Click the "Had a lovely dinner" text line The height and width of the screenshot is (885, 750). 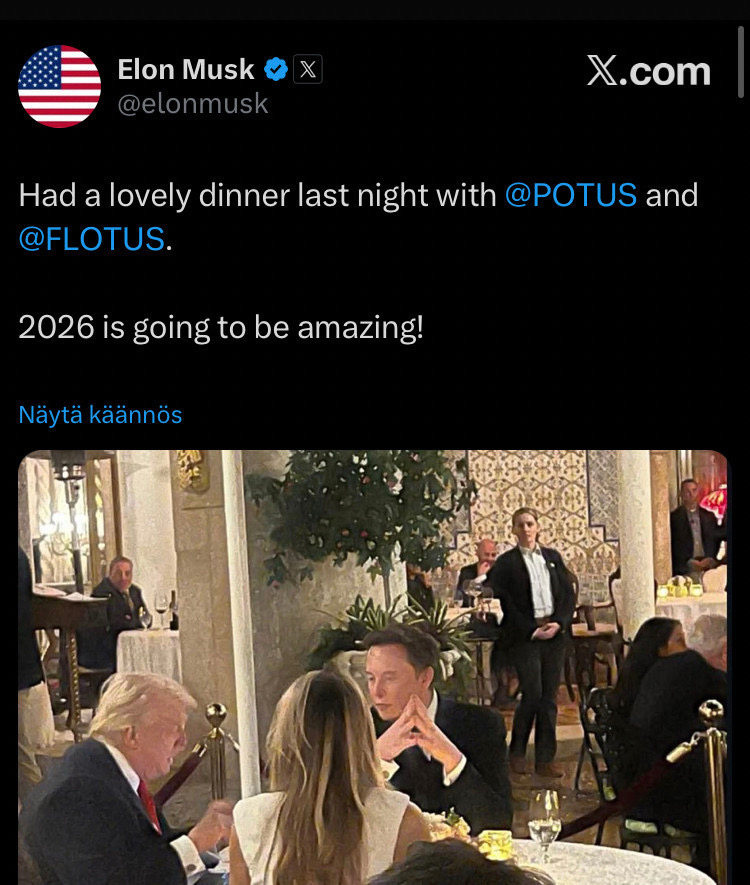(x=257, y=194)
